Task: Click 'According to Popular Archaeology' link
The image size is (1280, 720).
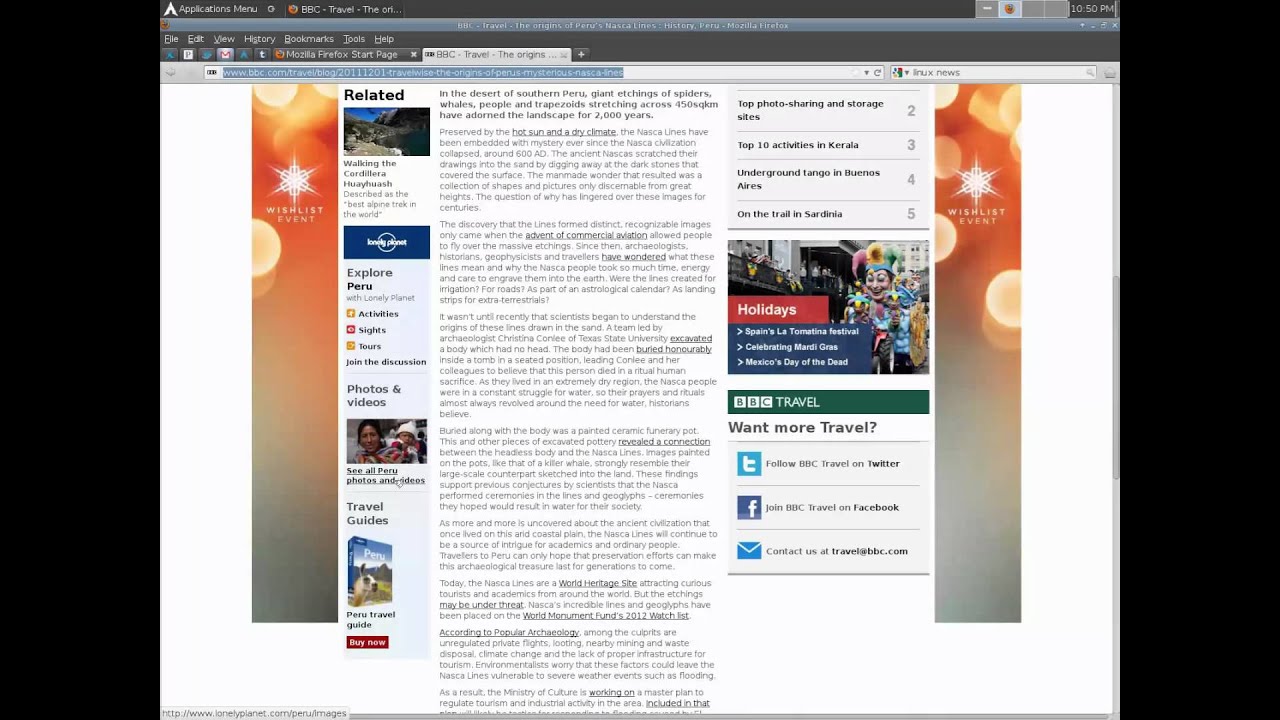Action: (509, 632)
